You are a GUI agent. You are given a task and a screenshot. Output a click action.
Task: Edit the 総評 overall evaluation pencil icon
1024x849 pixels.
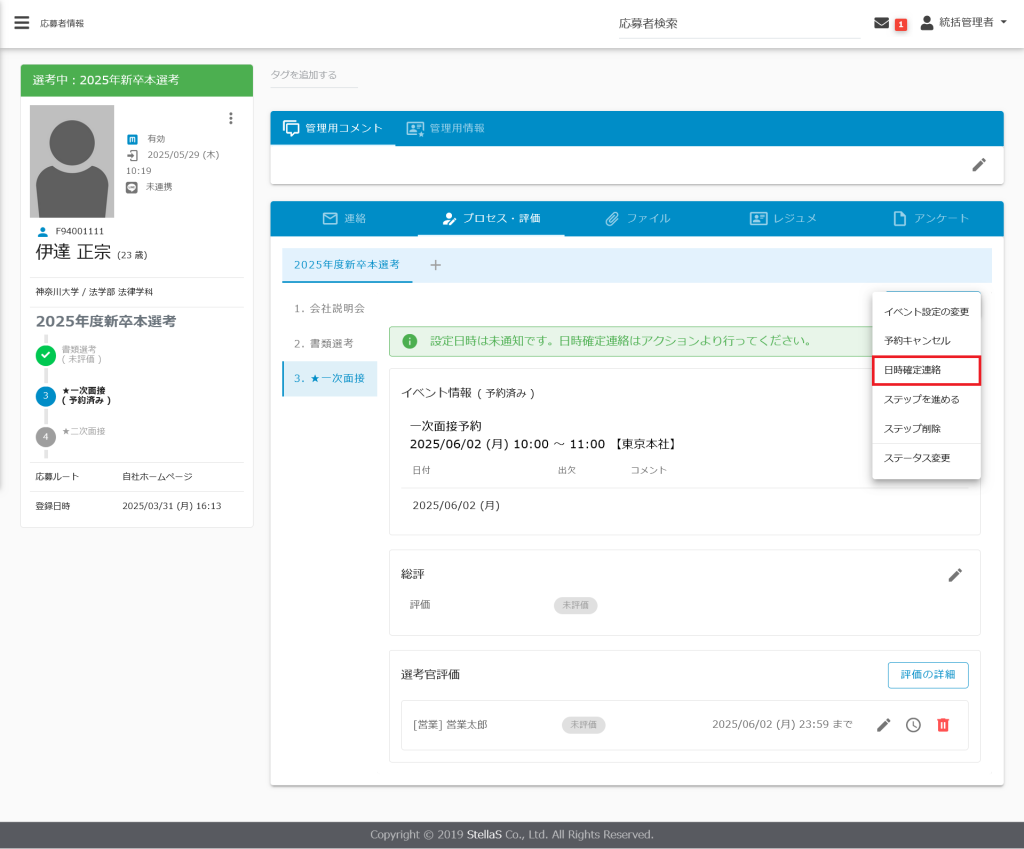pyautogui.click(x=955, y=575)
